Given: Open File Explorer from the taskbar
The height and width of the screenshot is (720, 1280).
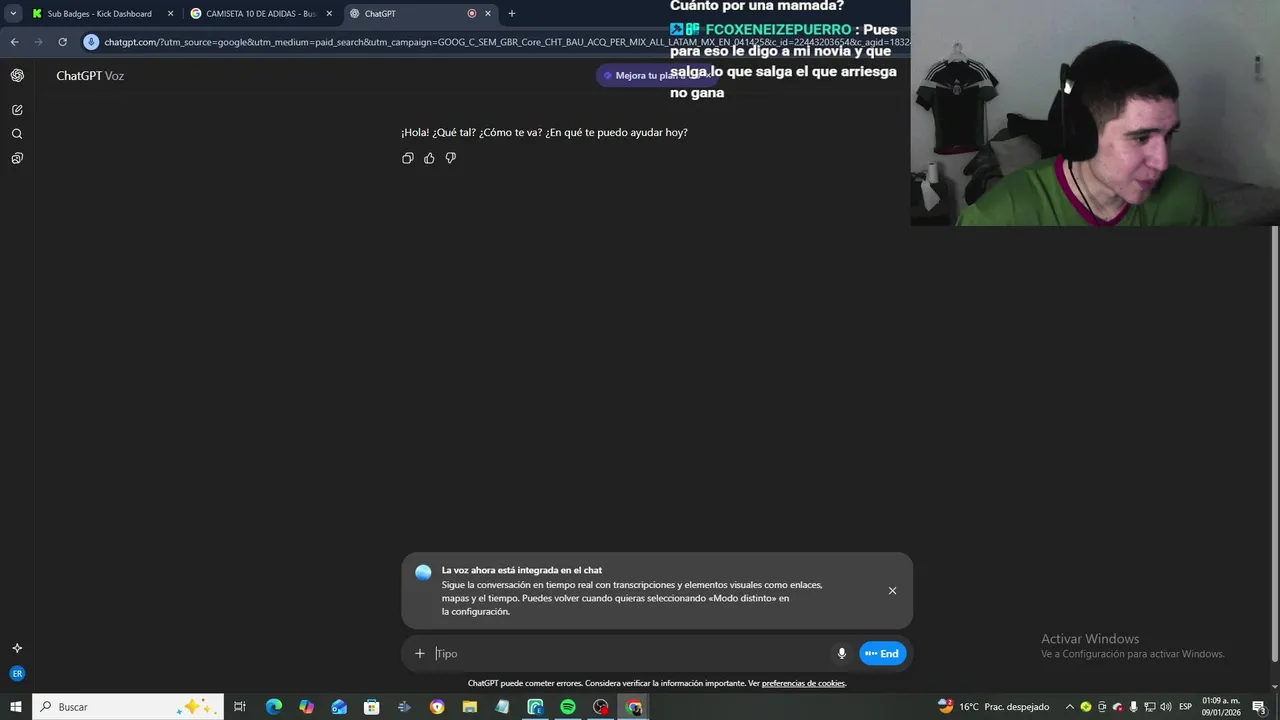Looking at the screenshot, I should click(x=469, y=707).
